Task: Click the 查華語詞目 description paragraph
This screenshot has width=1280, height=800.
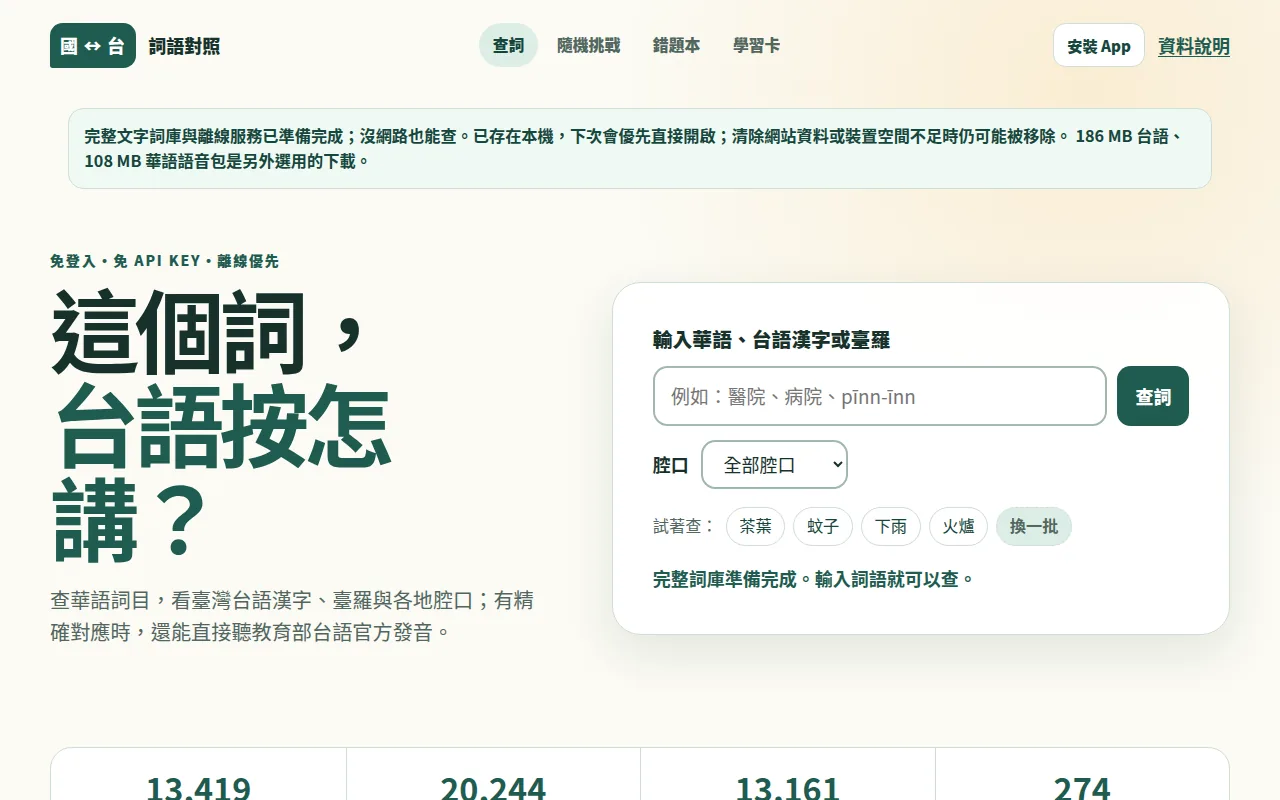Action: pyautogui.click(x=292, y=616)
